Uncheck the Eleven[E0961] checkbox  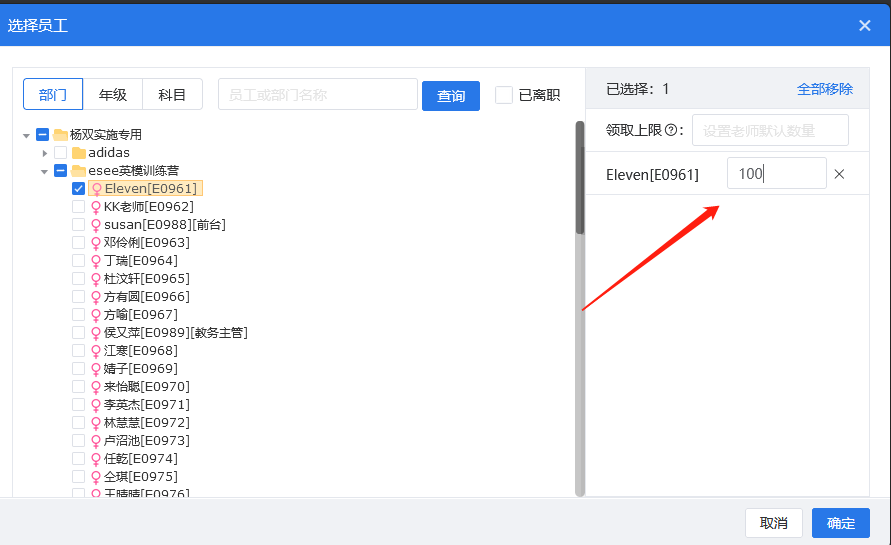click(78, 189)
